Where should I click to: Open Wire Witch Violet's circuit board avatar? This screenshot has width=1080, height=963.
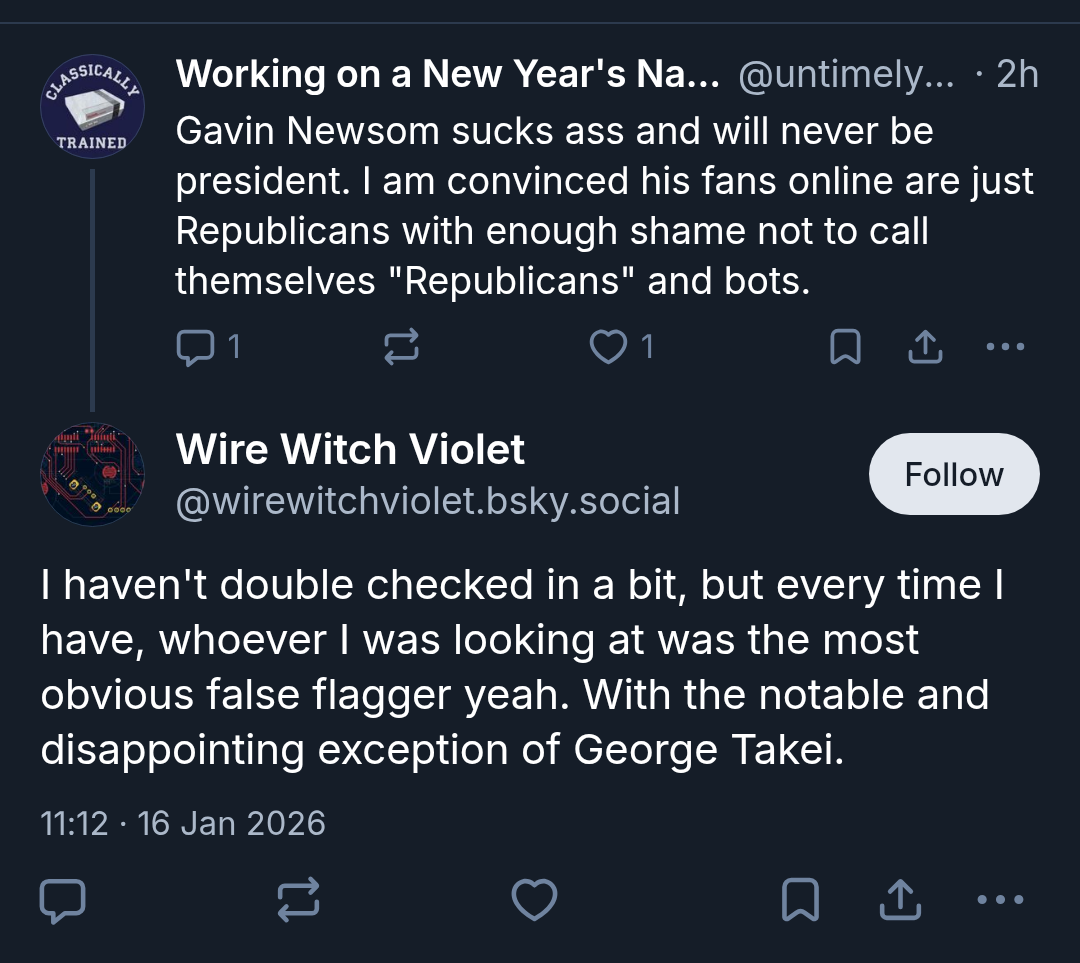coord(92,474)
